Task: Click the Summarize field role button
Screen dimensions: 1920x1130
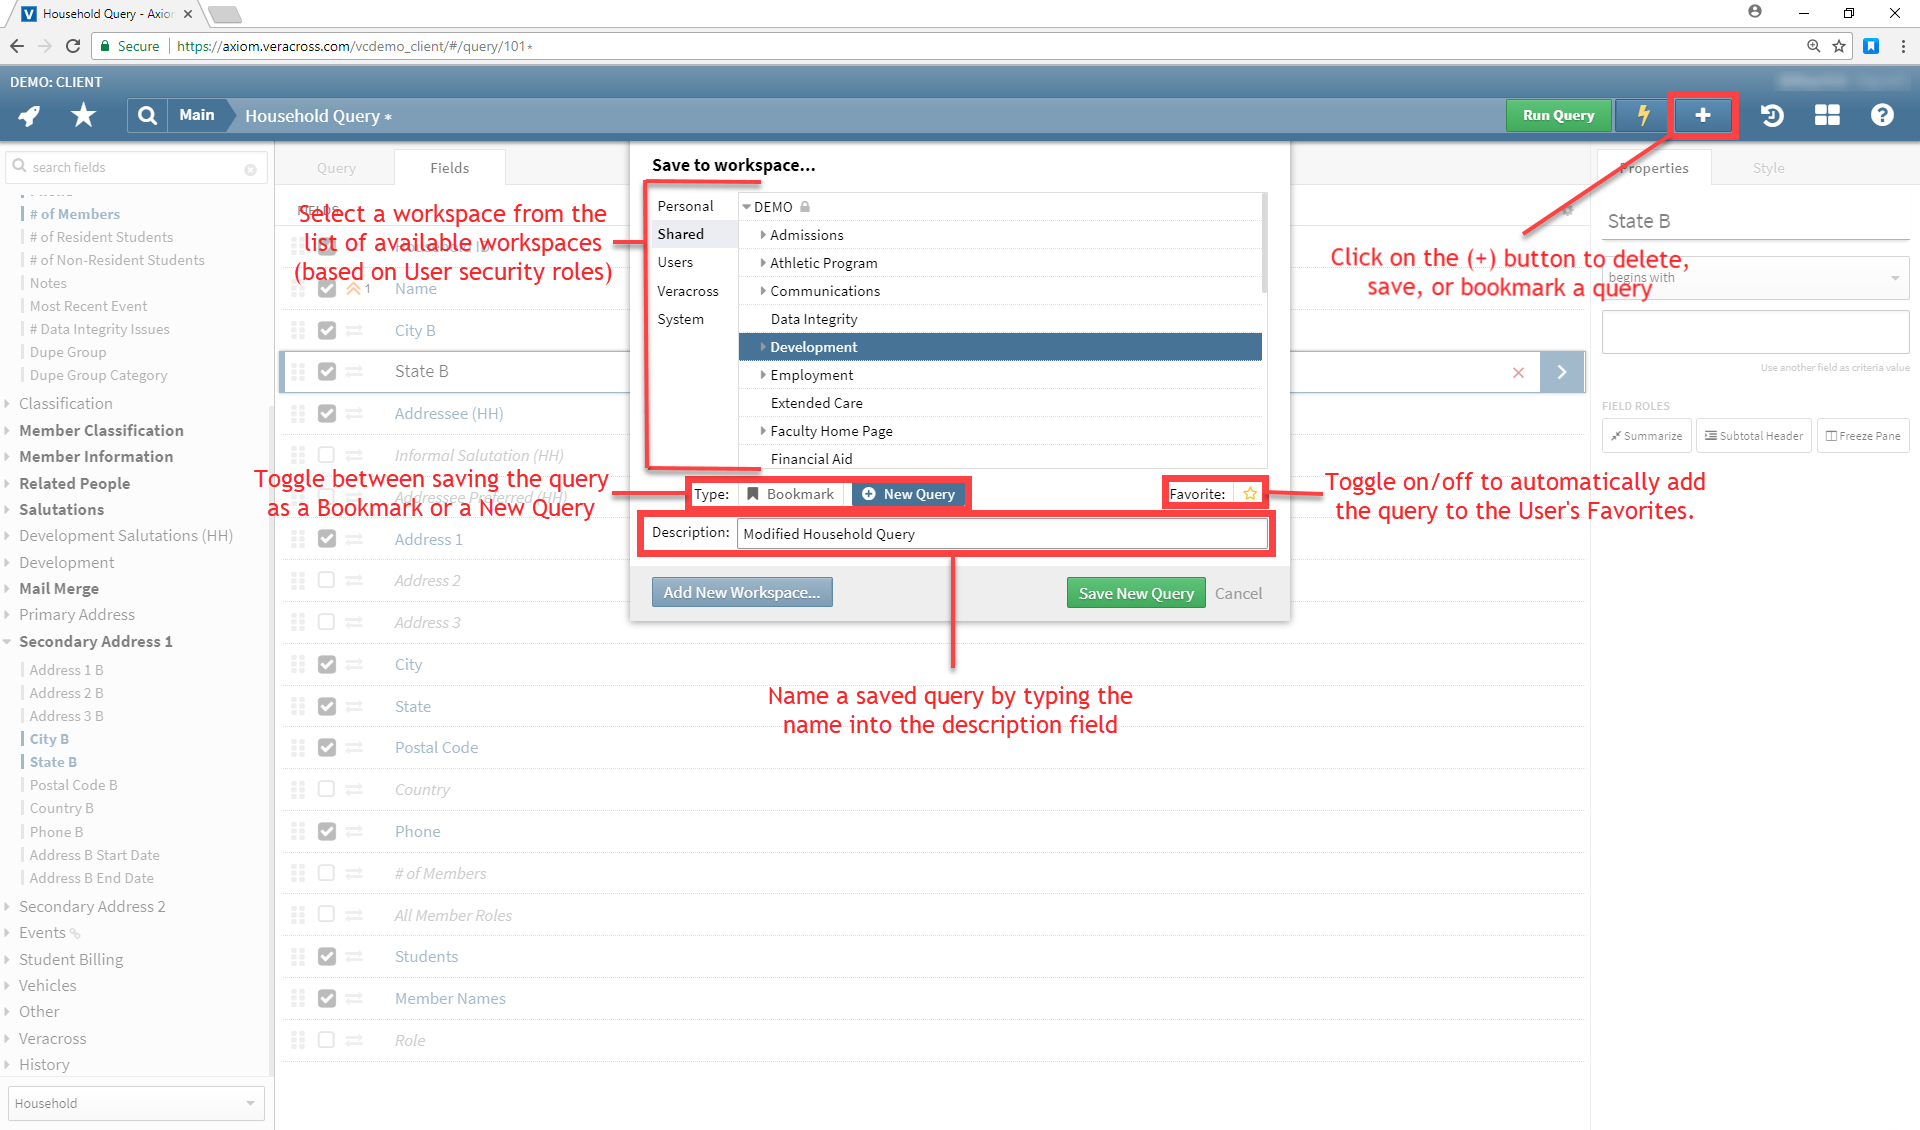Action: pos(1646,436)
